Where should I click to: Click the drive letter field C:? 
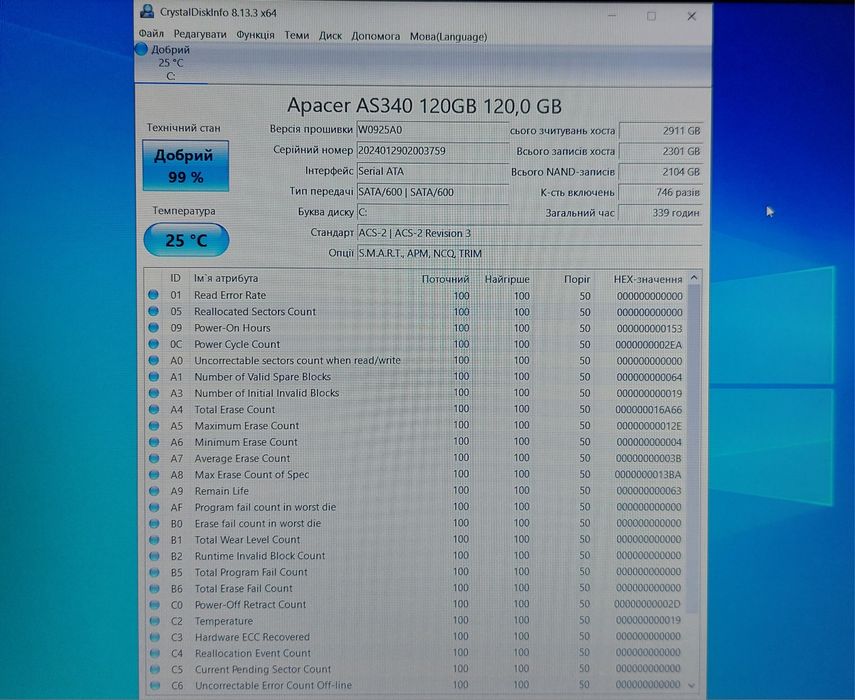(x=432, y=212)
